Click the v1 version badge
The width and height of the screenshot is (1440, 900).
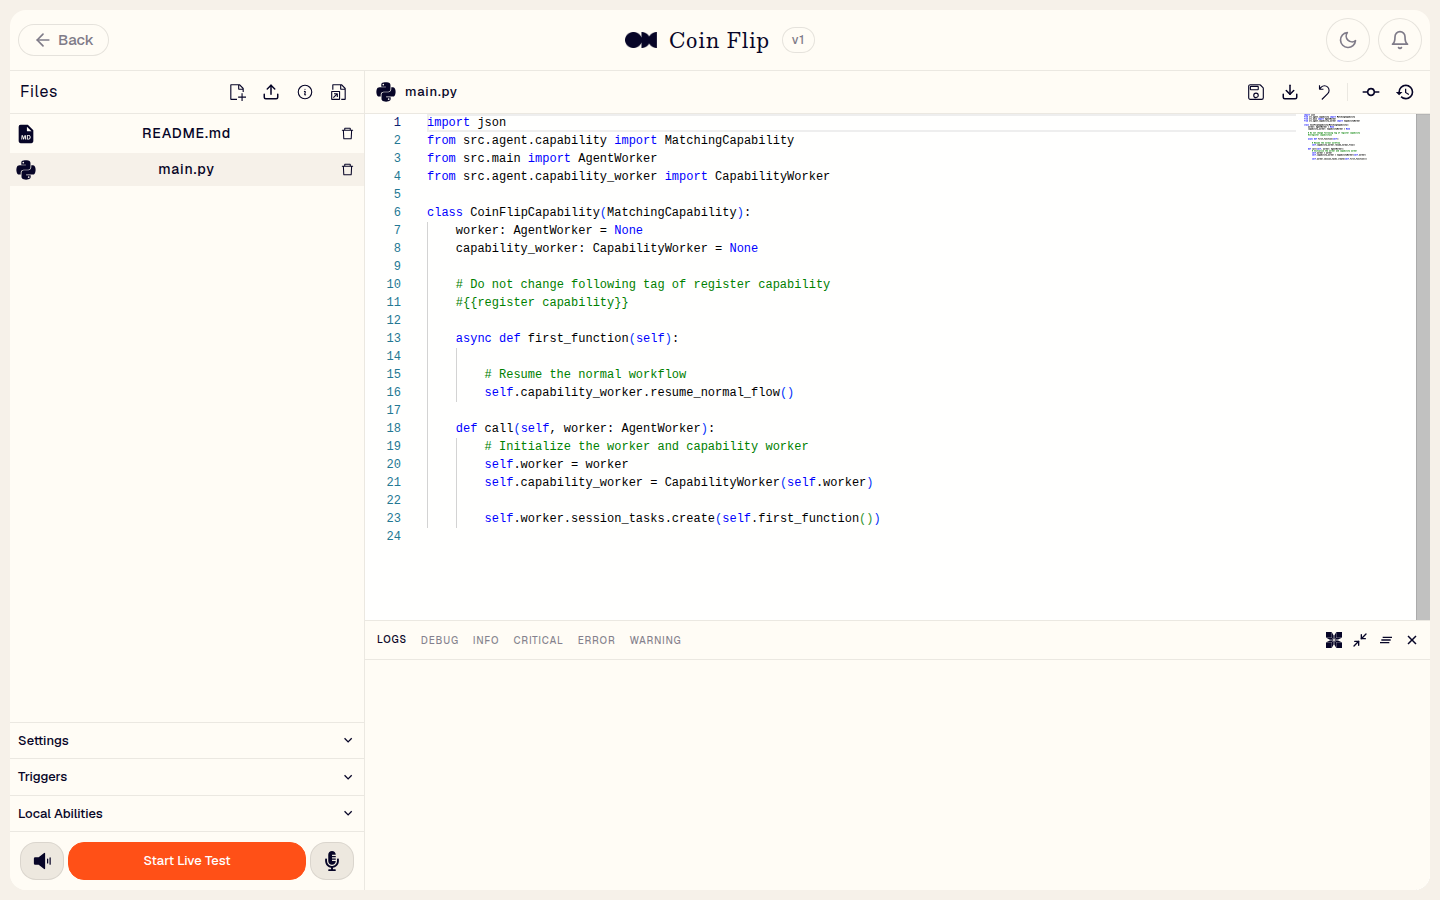point(798,40)
